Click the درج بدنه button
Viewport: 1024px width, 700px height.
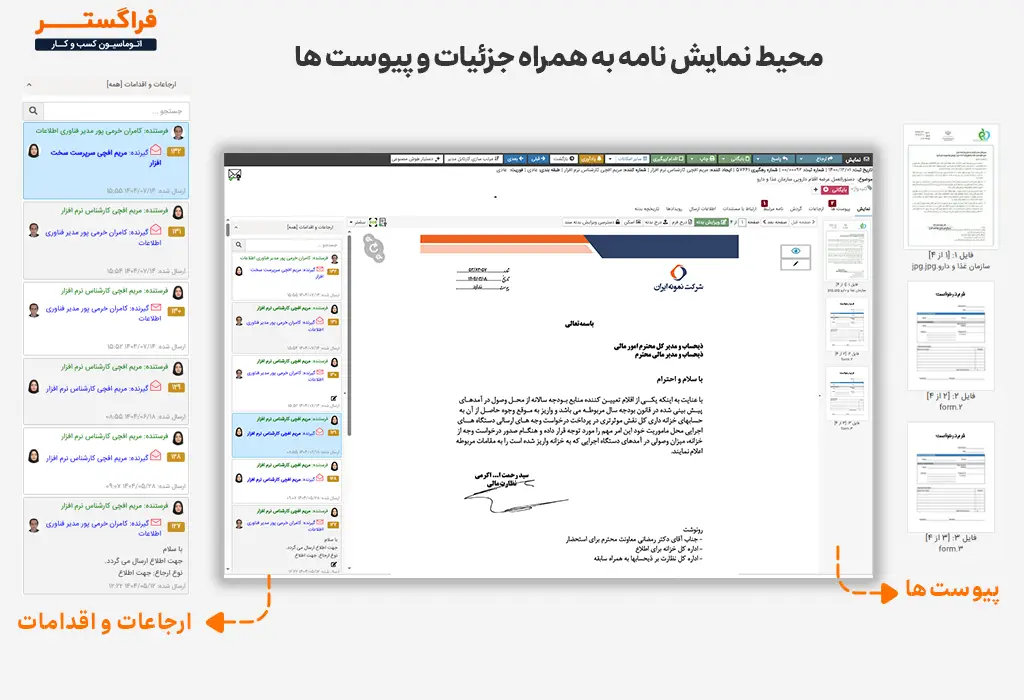(657, 222)
